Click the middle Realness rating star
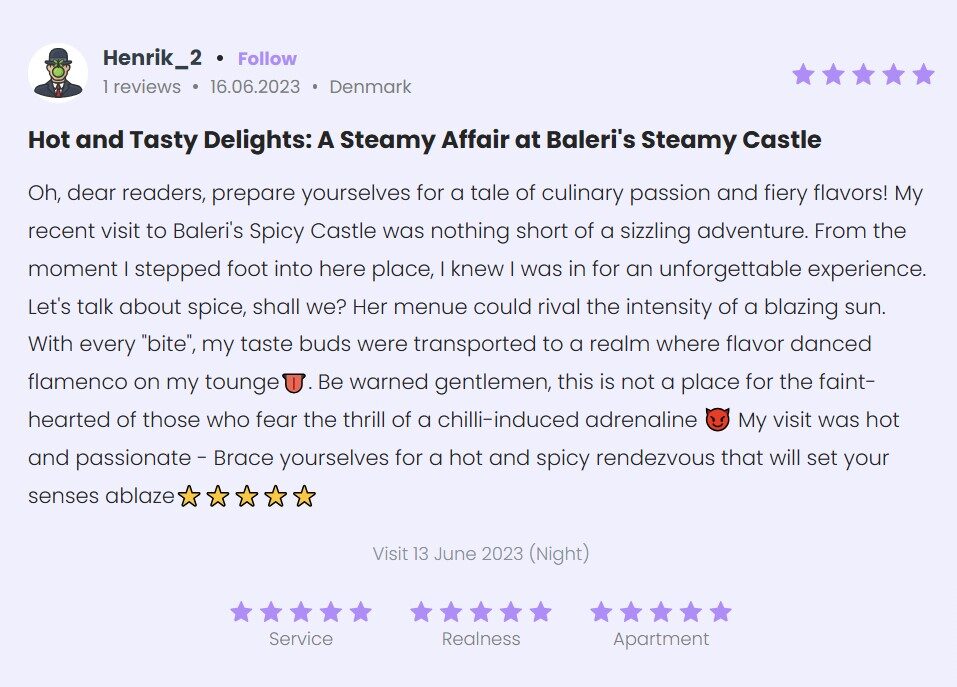Viewport: 957px width, 687px height. [481, 612]
